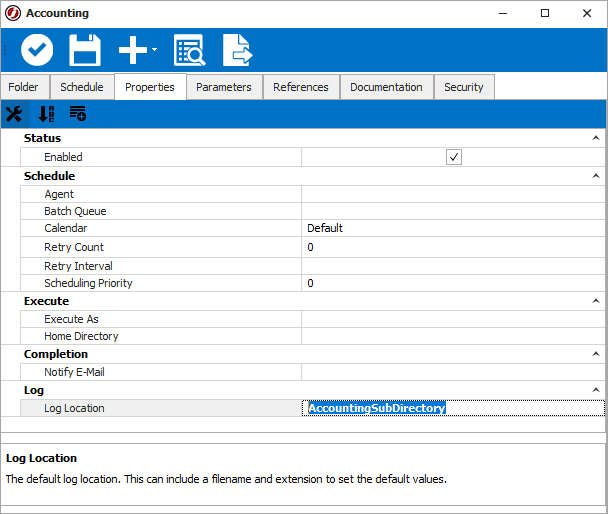Click the Agent value field
The image size is (608, 514).
453,194
